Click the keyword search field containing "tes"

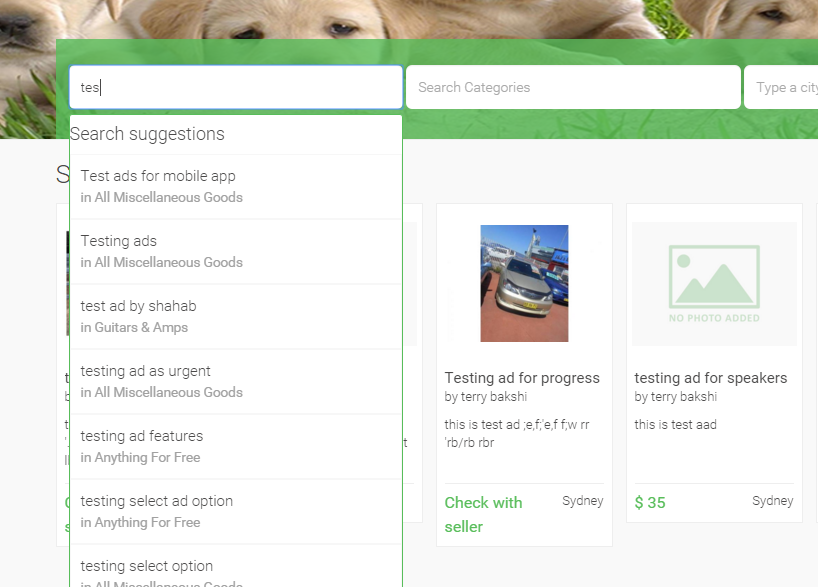click(x=235, y=87)
